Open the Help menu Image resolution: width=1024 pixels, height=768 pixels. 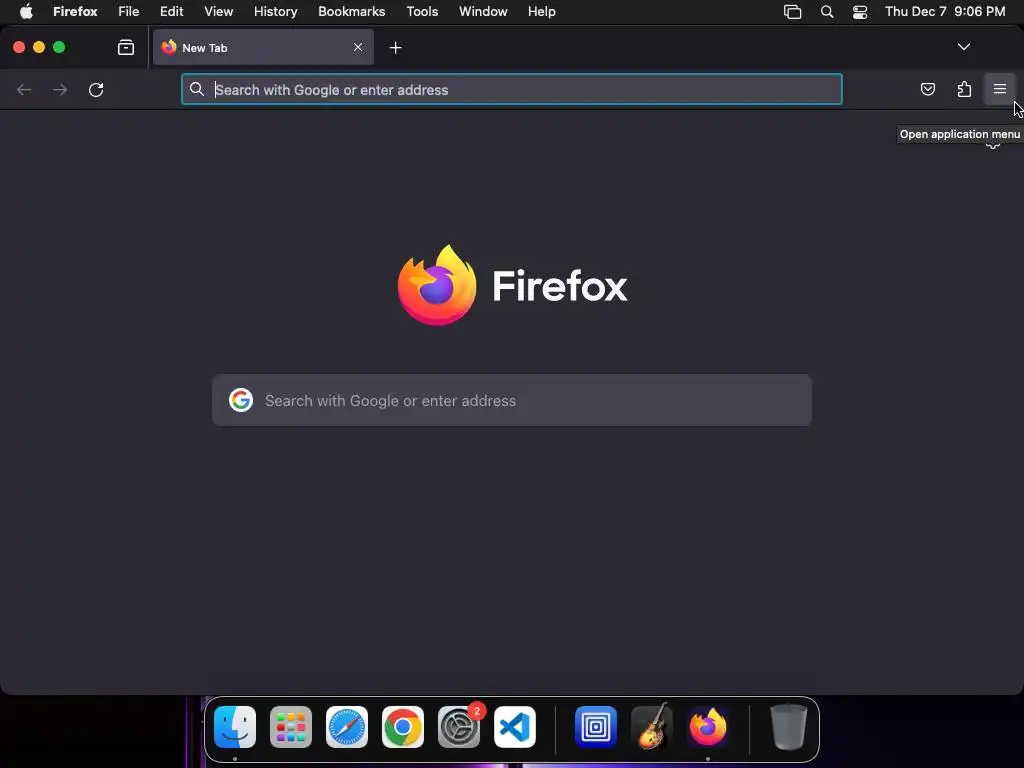541,11
